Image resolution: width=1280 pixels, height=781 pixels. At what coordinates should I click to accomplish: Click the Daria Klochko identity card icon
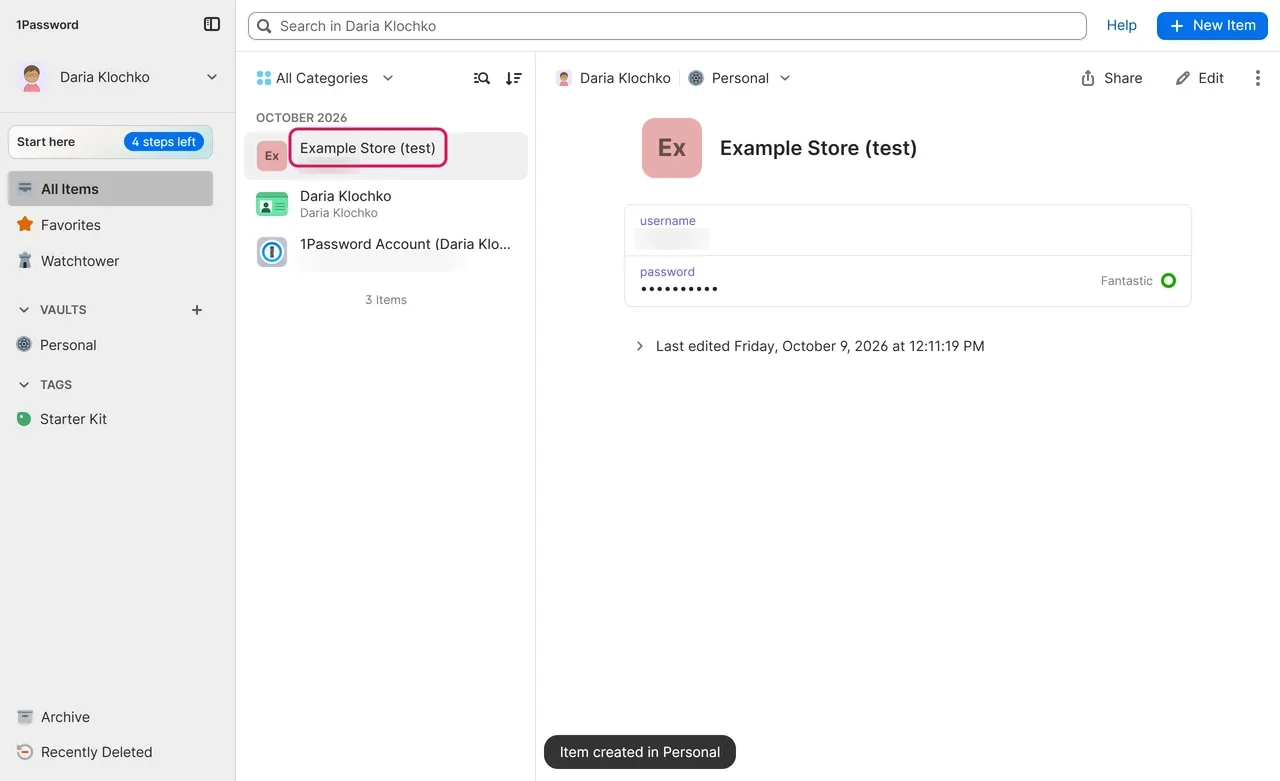point(272,204)
